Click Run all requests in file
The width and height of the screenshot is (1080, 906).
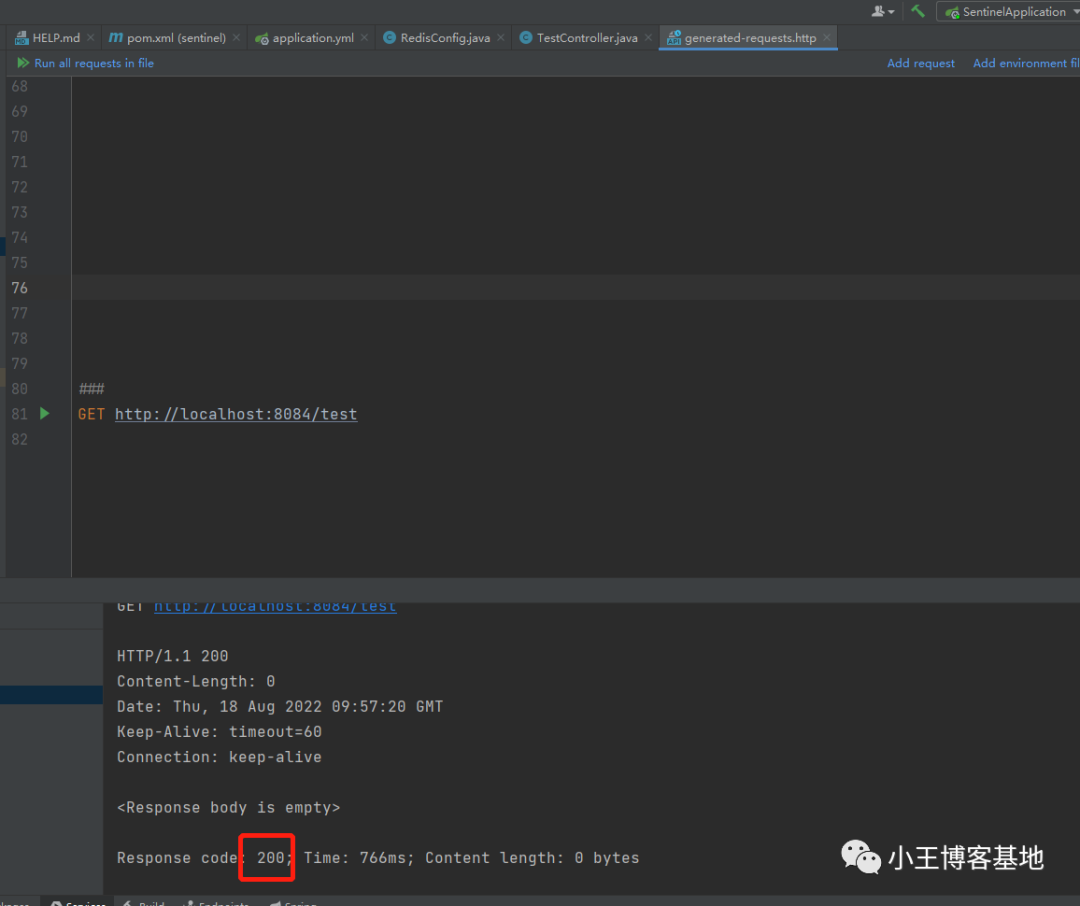point(94,63)
